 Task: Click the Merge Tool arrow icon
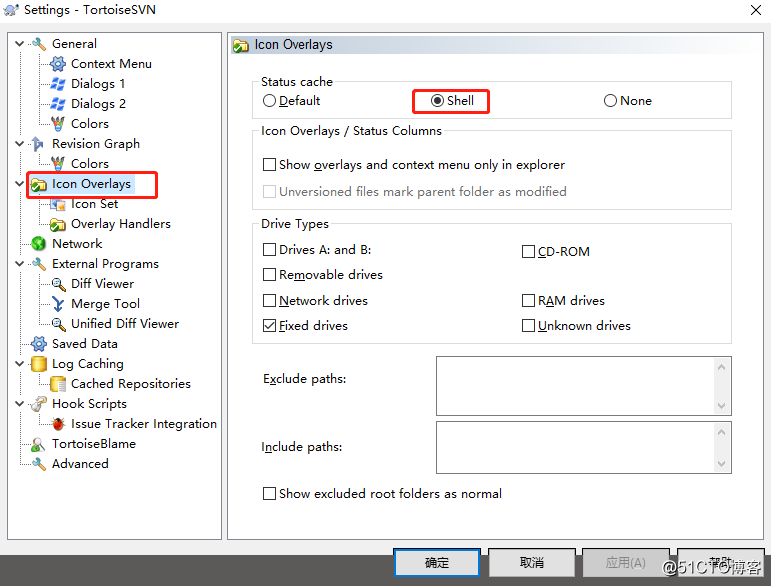(x=58, y=304)
